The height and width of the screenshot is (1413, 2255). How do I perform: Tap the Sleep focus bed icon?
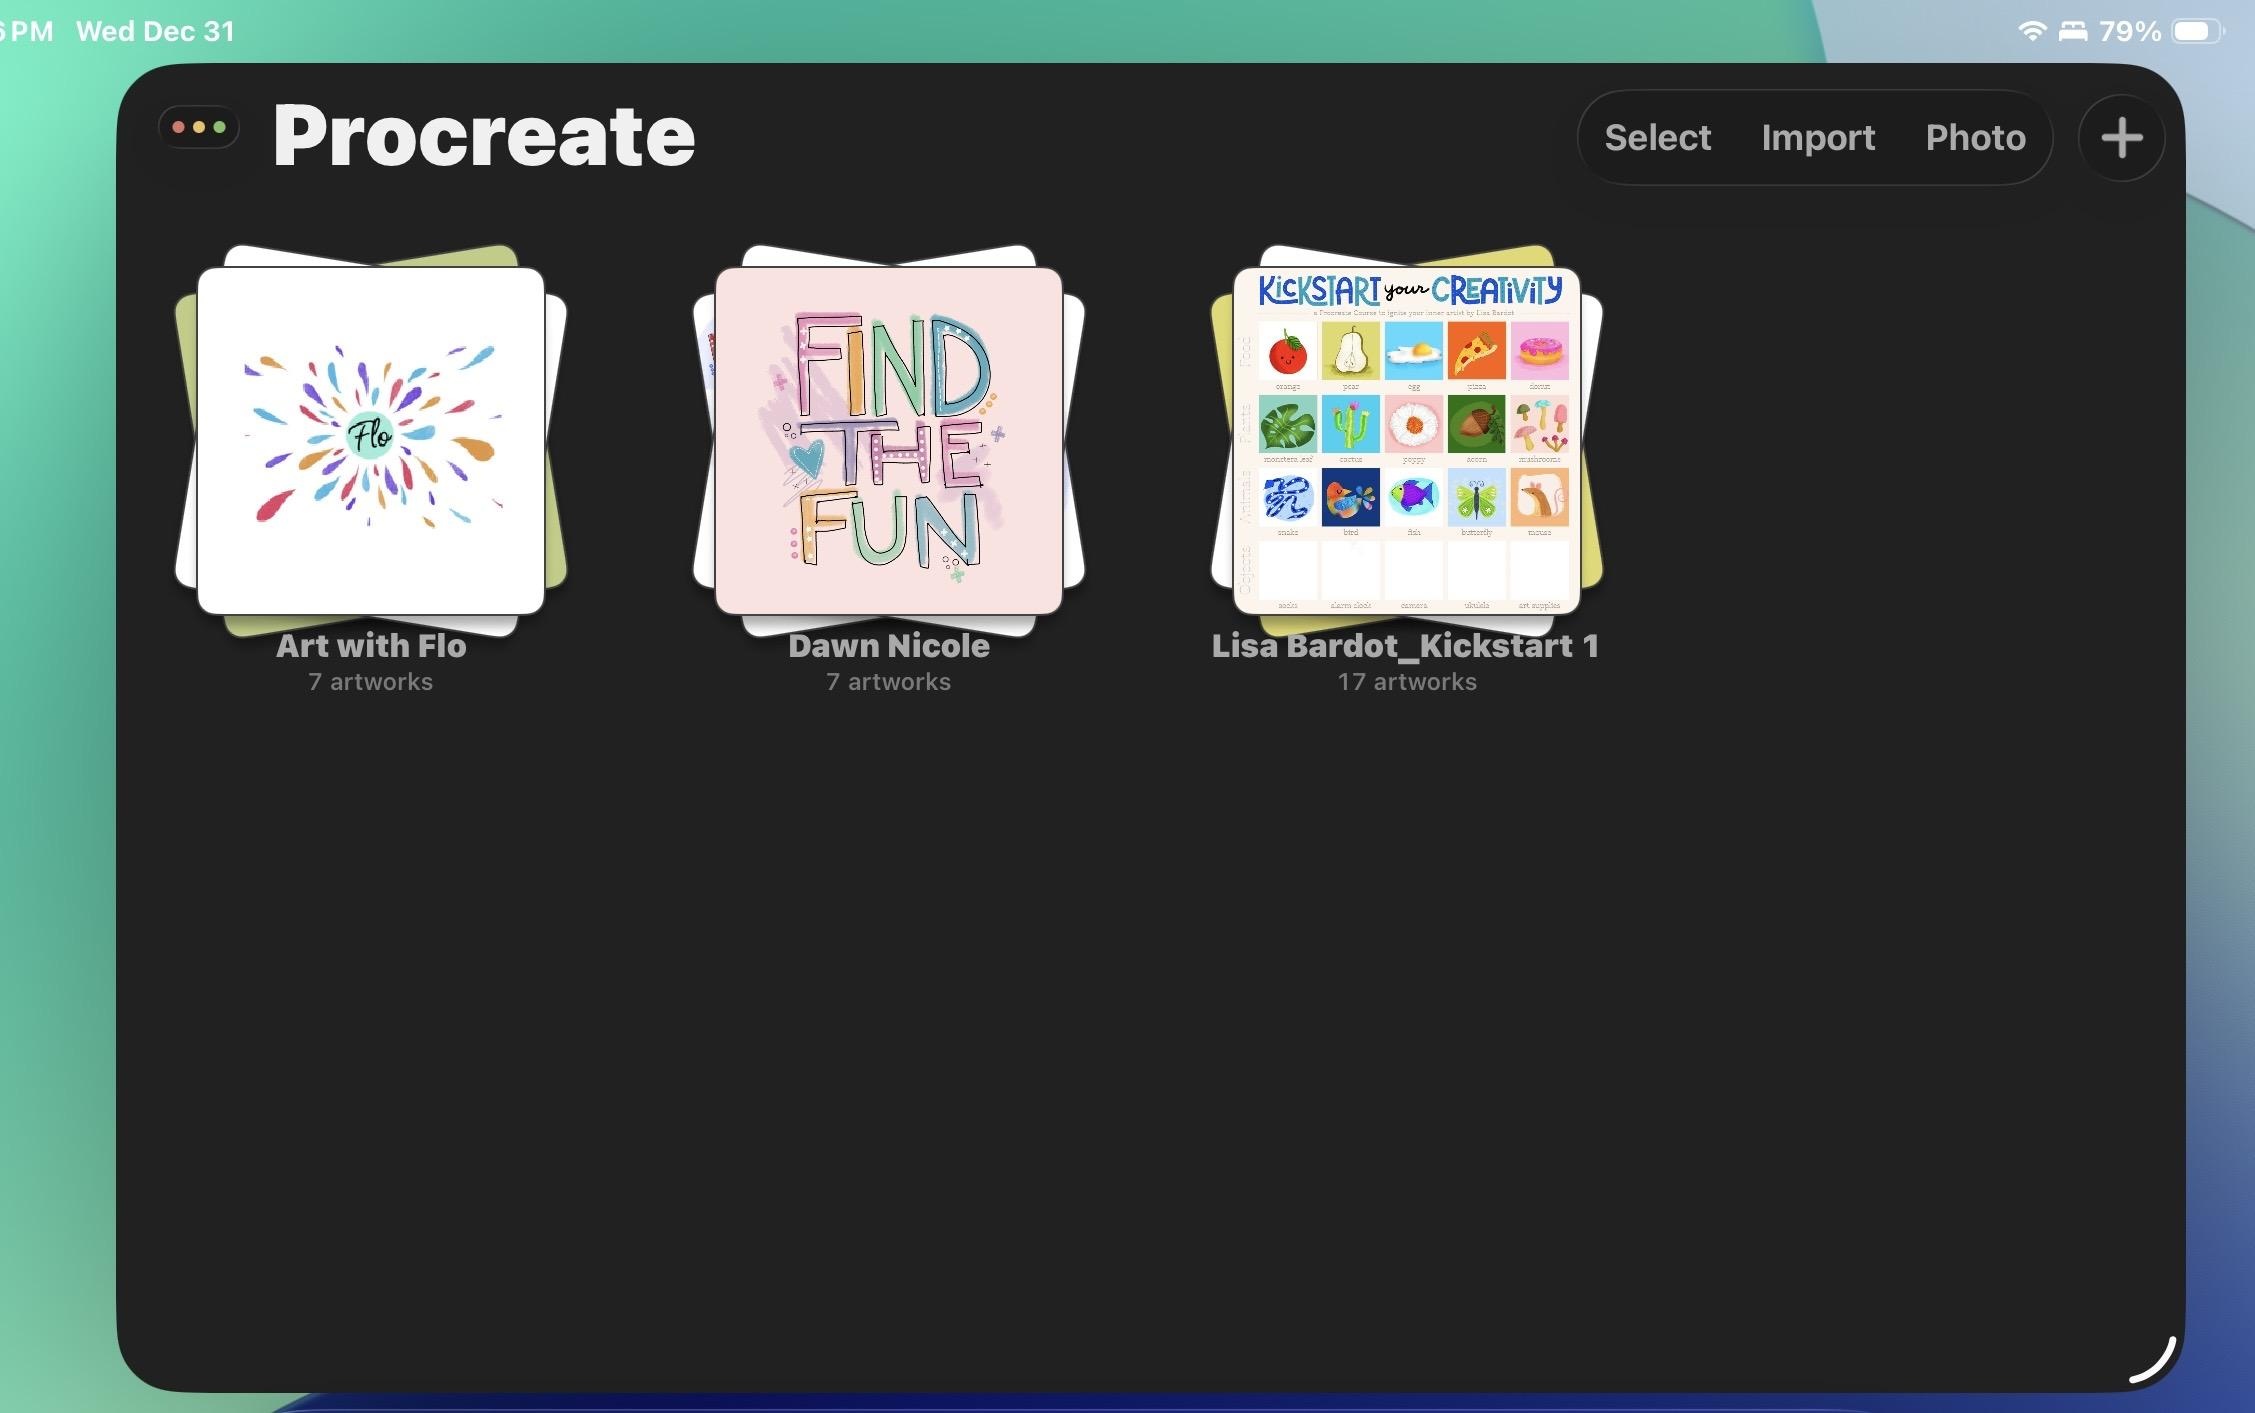click(x=2073, y=31)
